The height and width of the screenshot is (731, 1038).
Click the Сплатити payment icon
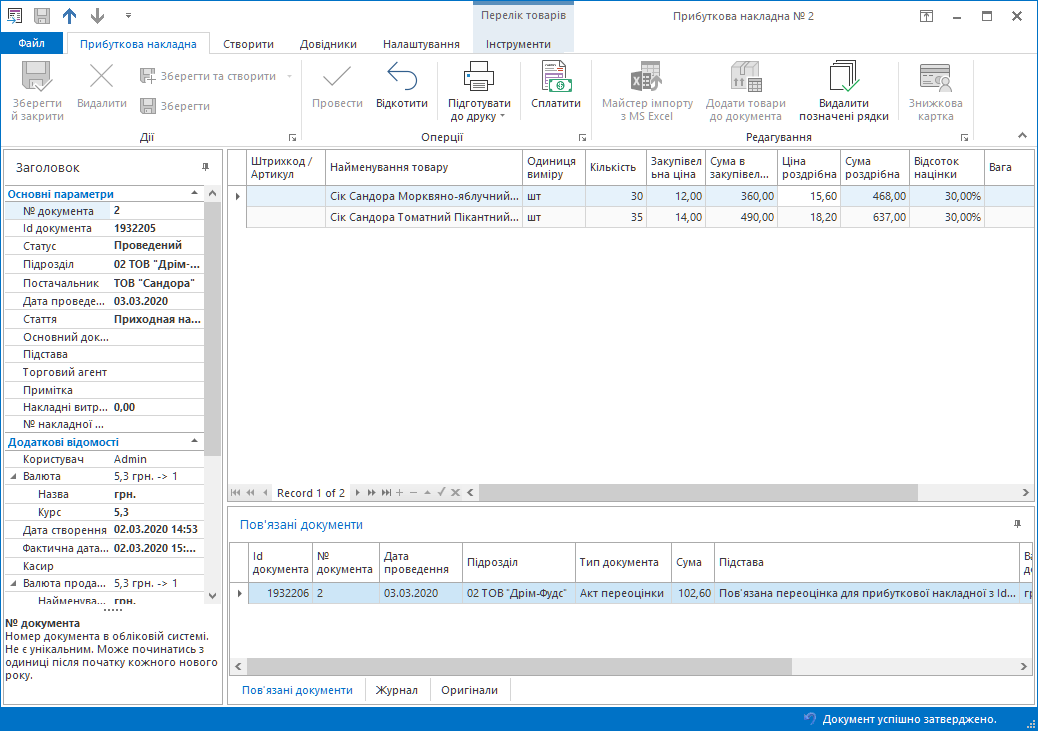pyautogui.click(x=555, y=78)
